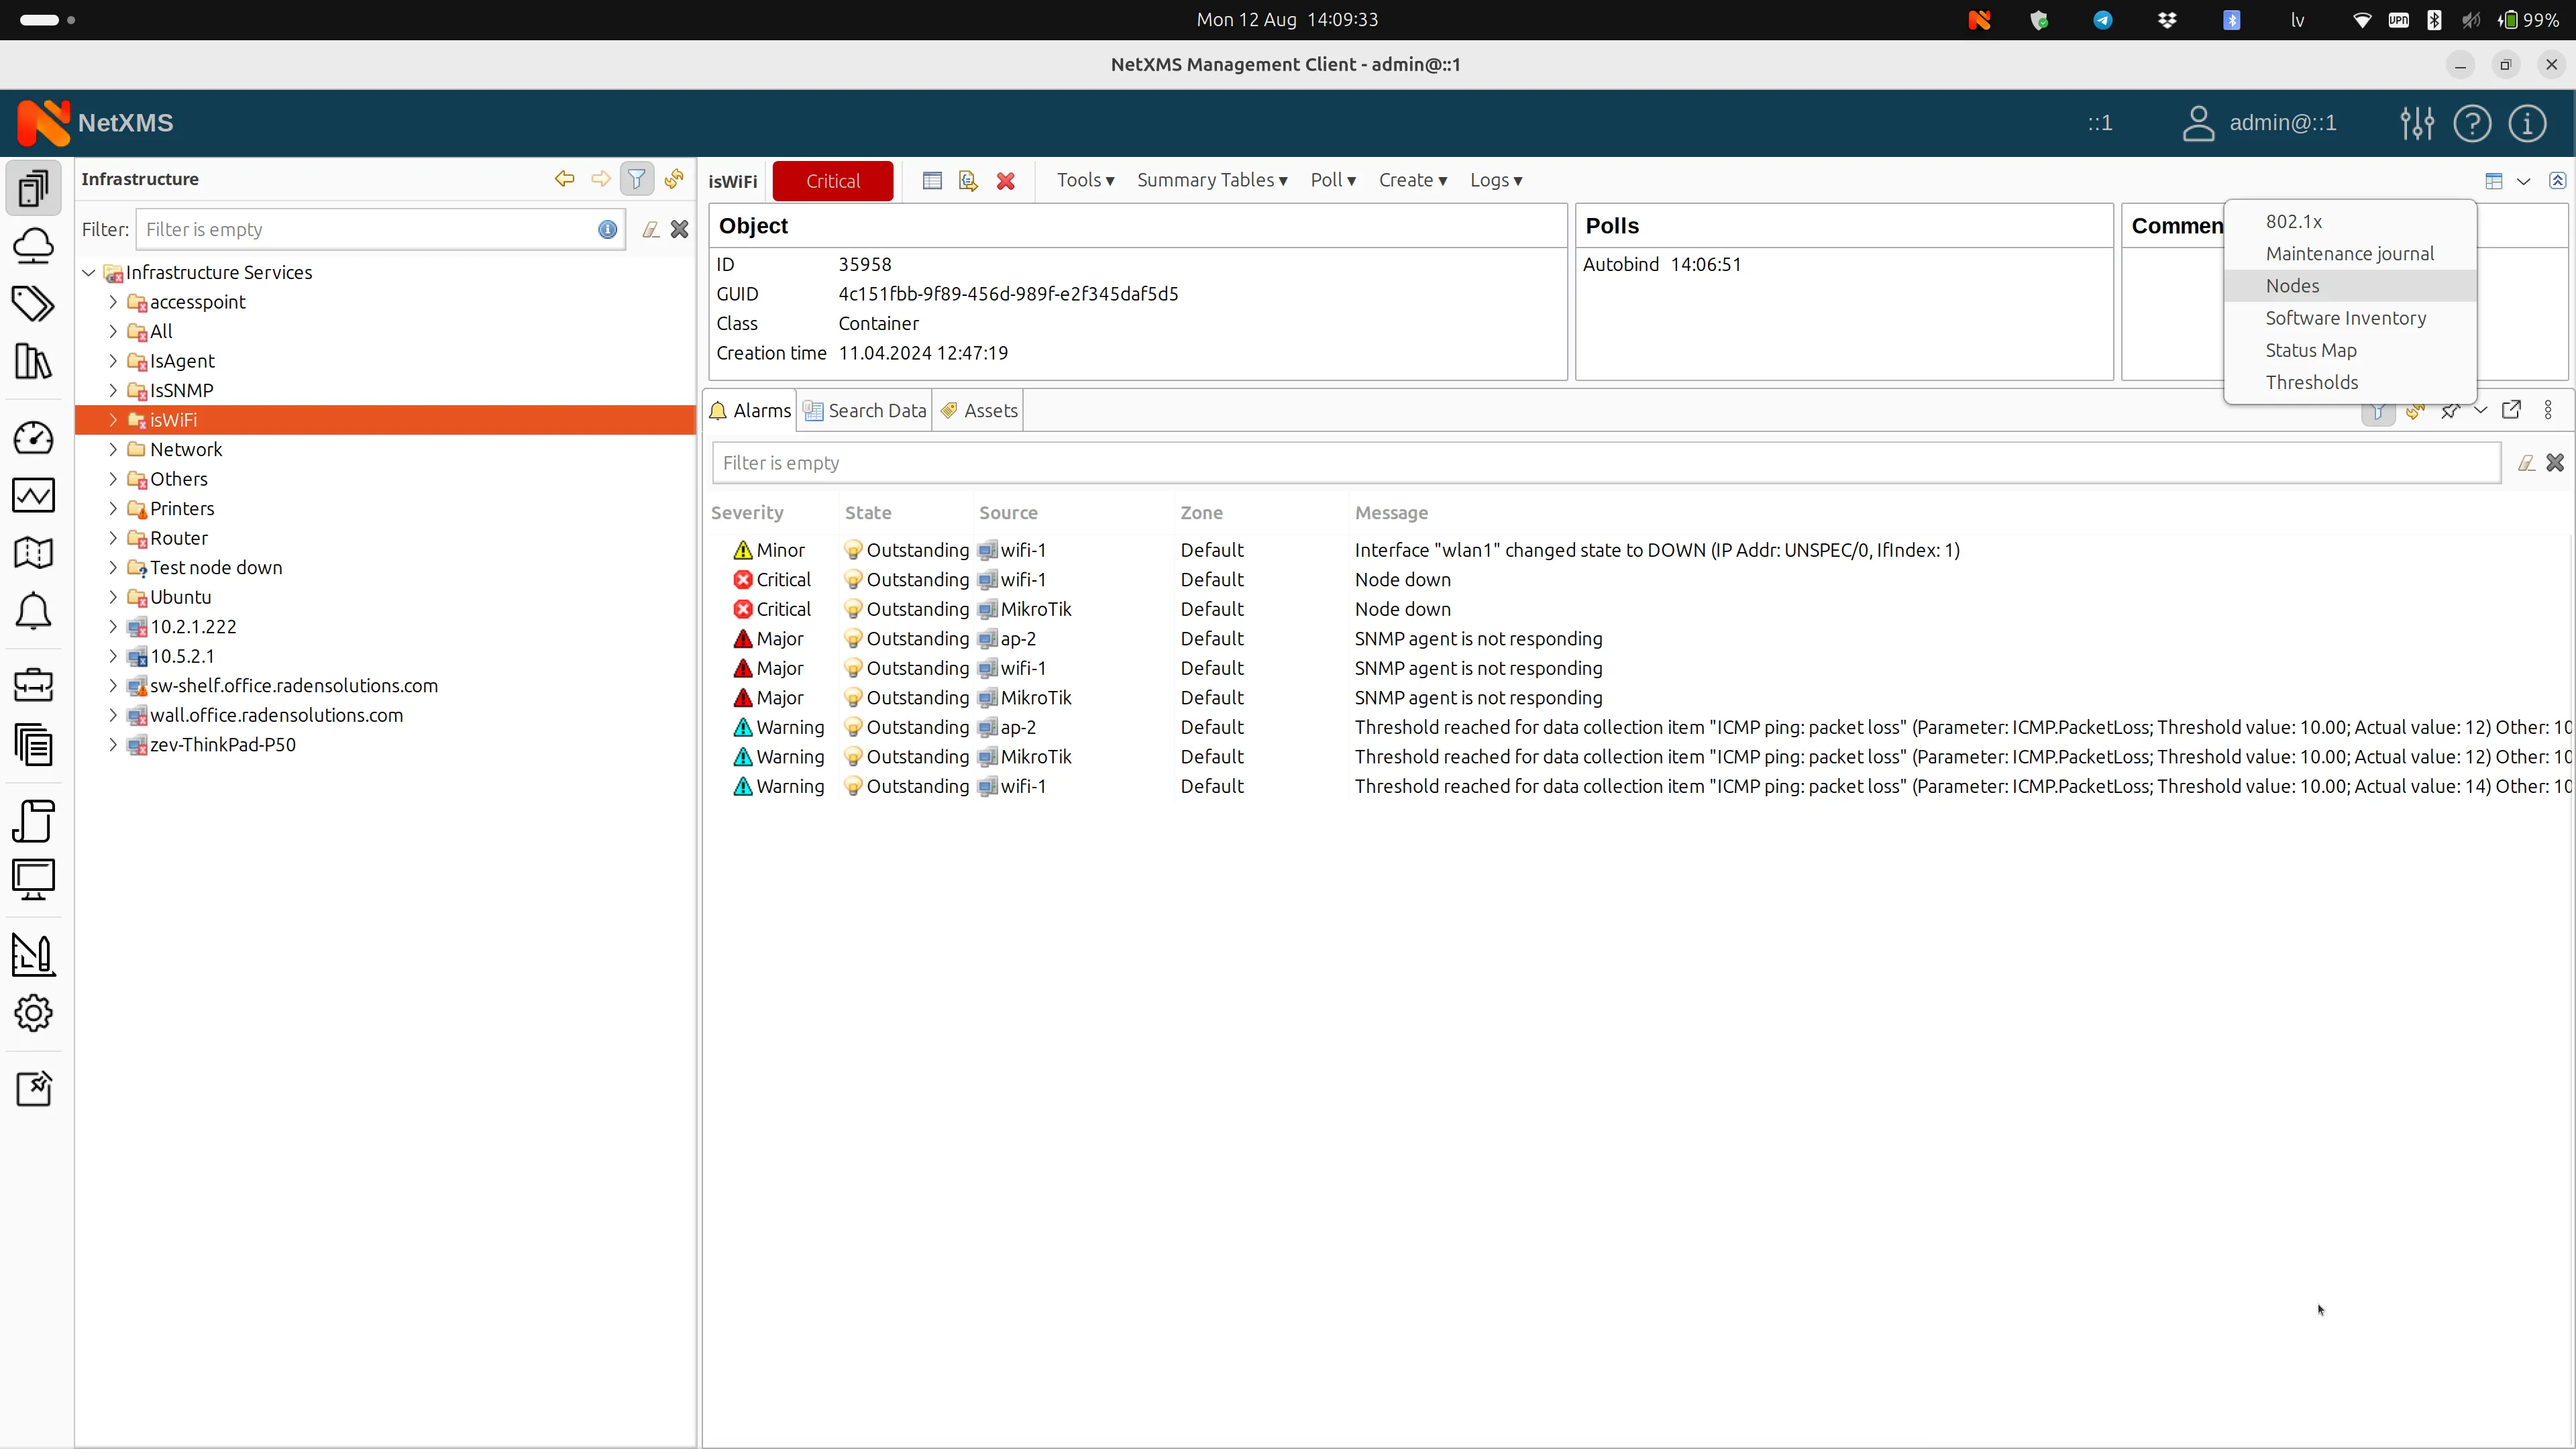
Task: Open the Create dropdown menu
Action: (1413, 180)
